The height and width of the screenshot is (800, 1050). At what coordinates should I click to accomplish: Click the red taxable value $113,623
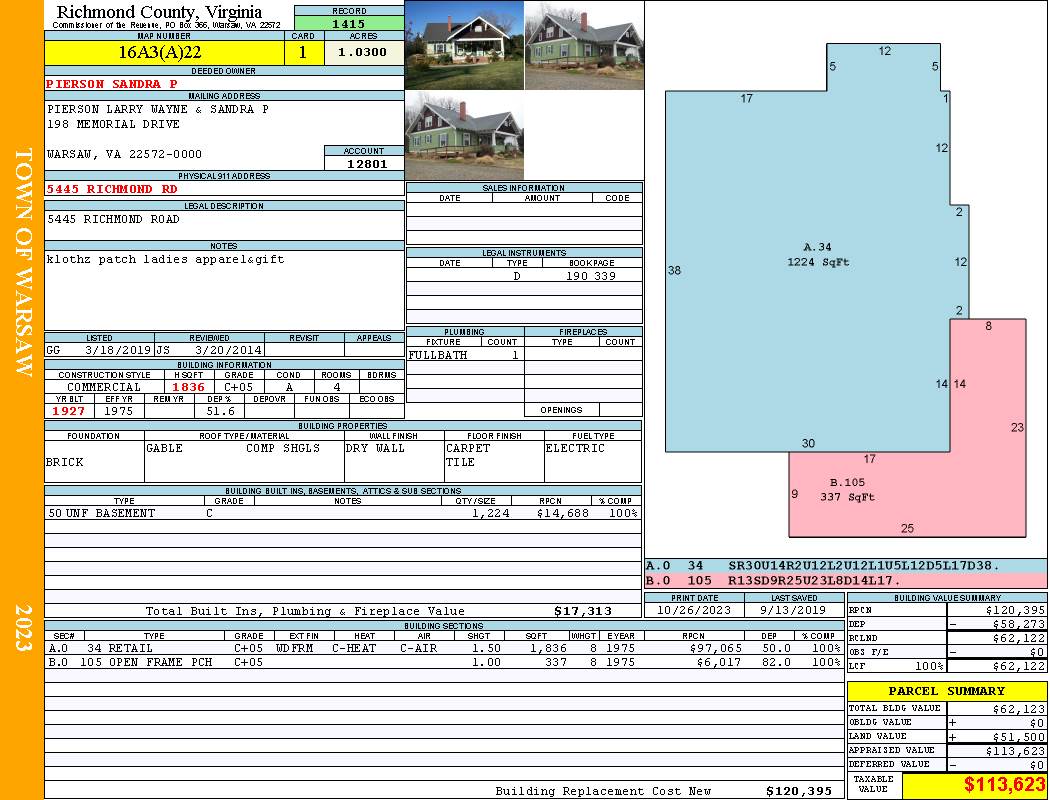click(x=1004, y=785)
